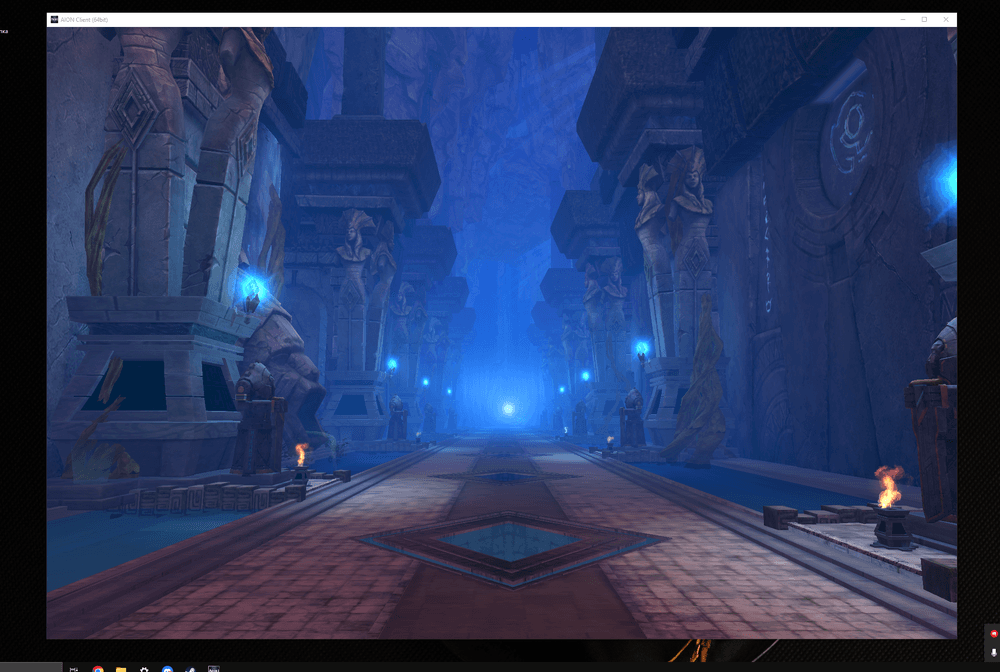This screenshot has width=1000, height=672.
Task: Minimize the AION Client window
Action: tap(901, 19)
